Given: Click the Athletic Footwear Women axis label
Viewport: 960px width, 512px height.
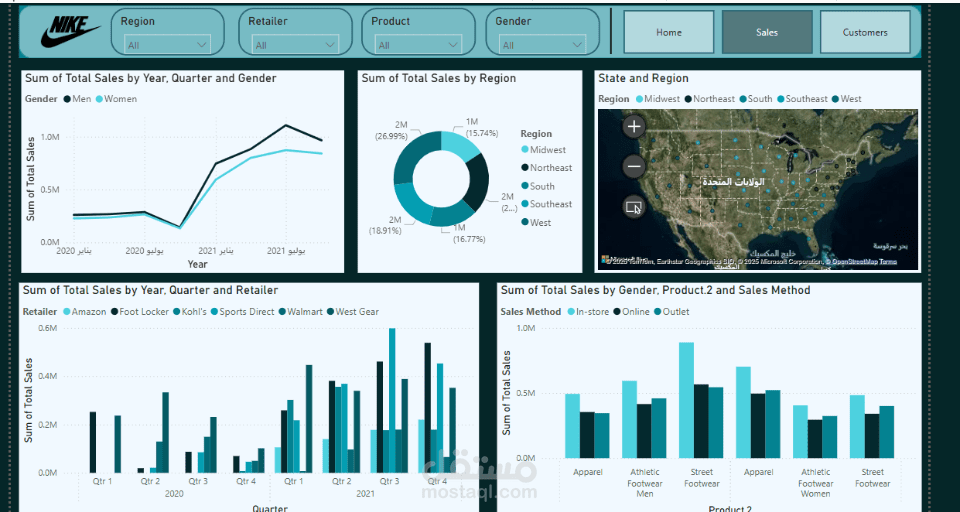Looking at the screenshot, I should coord(816,483).
